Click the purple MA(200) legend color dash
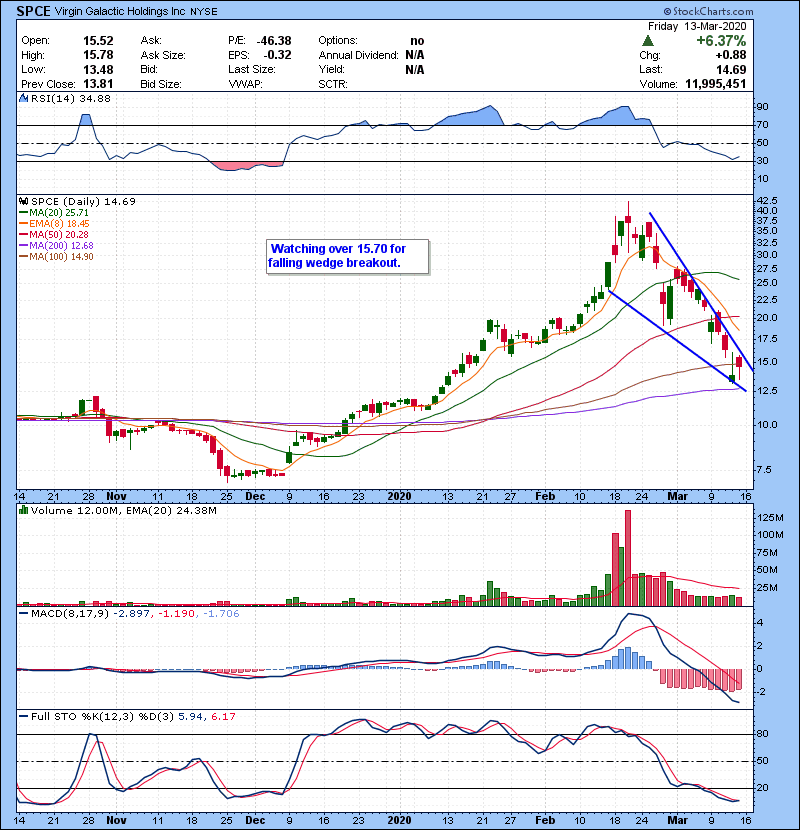Viewport: 800px width, 830px height. [x=23, y=246]
